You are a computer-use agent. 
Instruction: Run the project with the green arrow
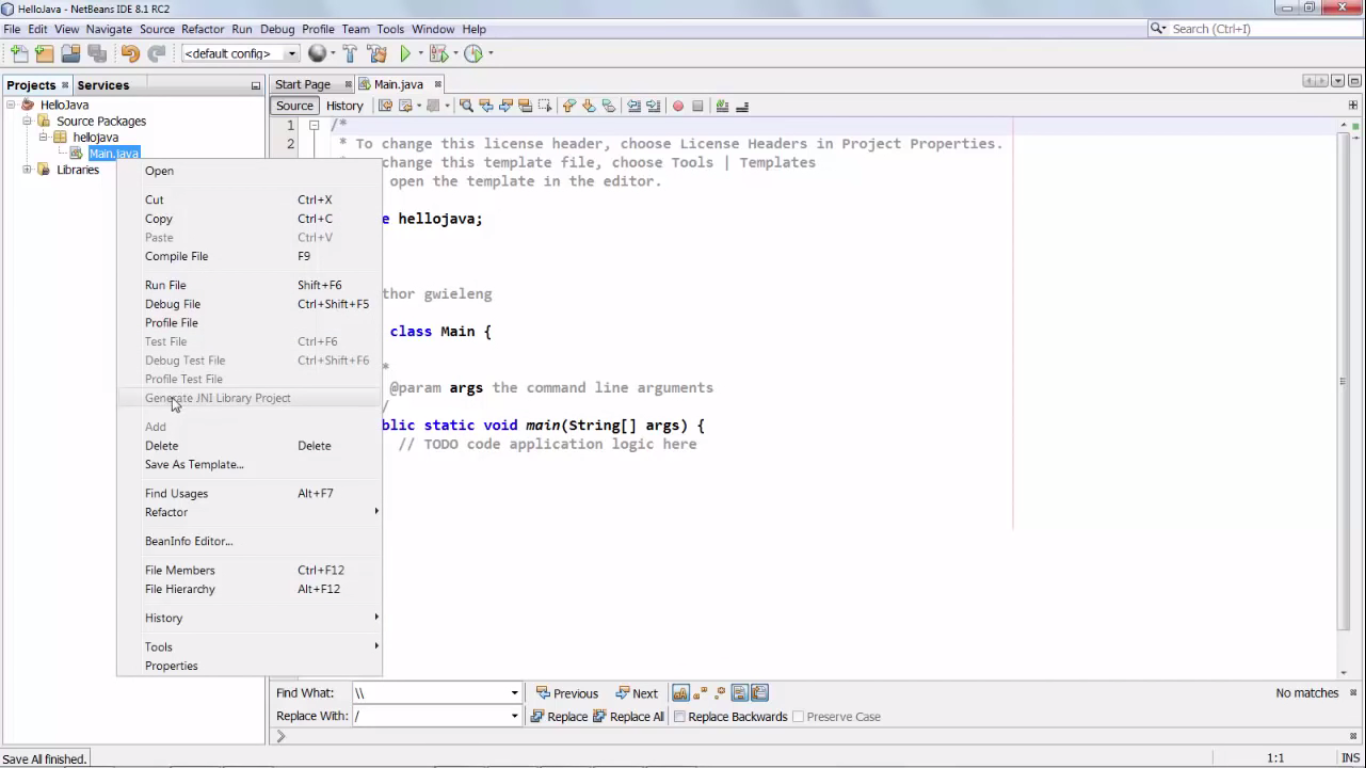click(406, 53)
